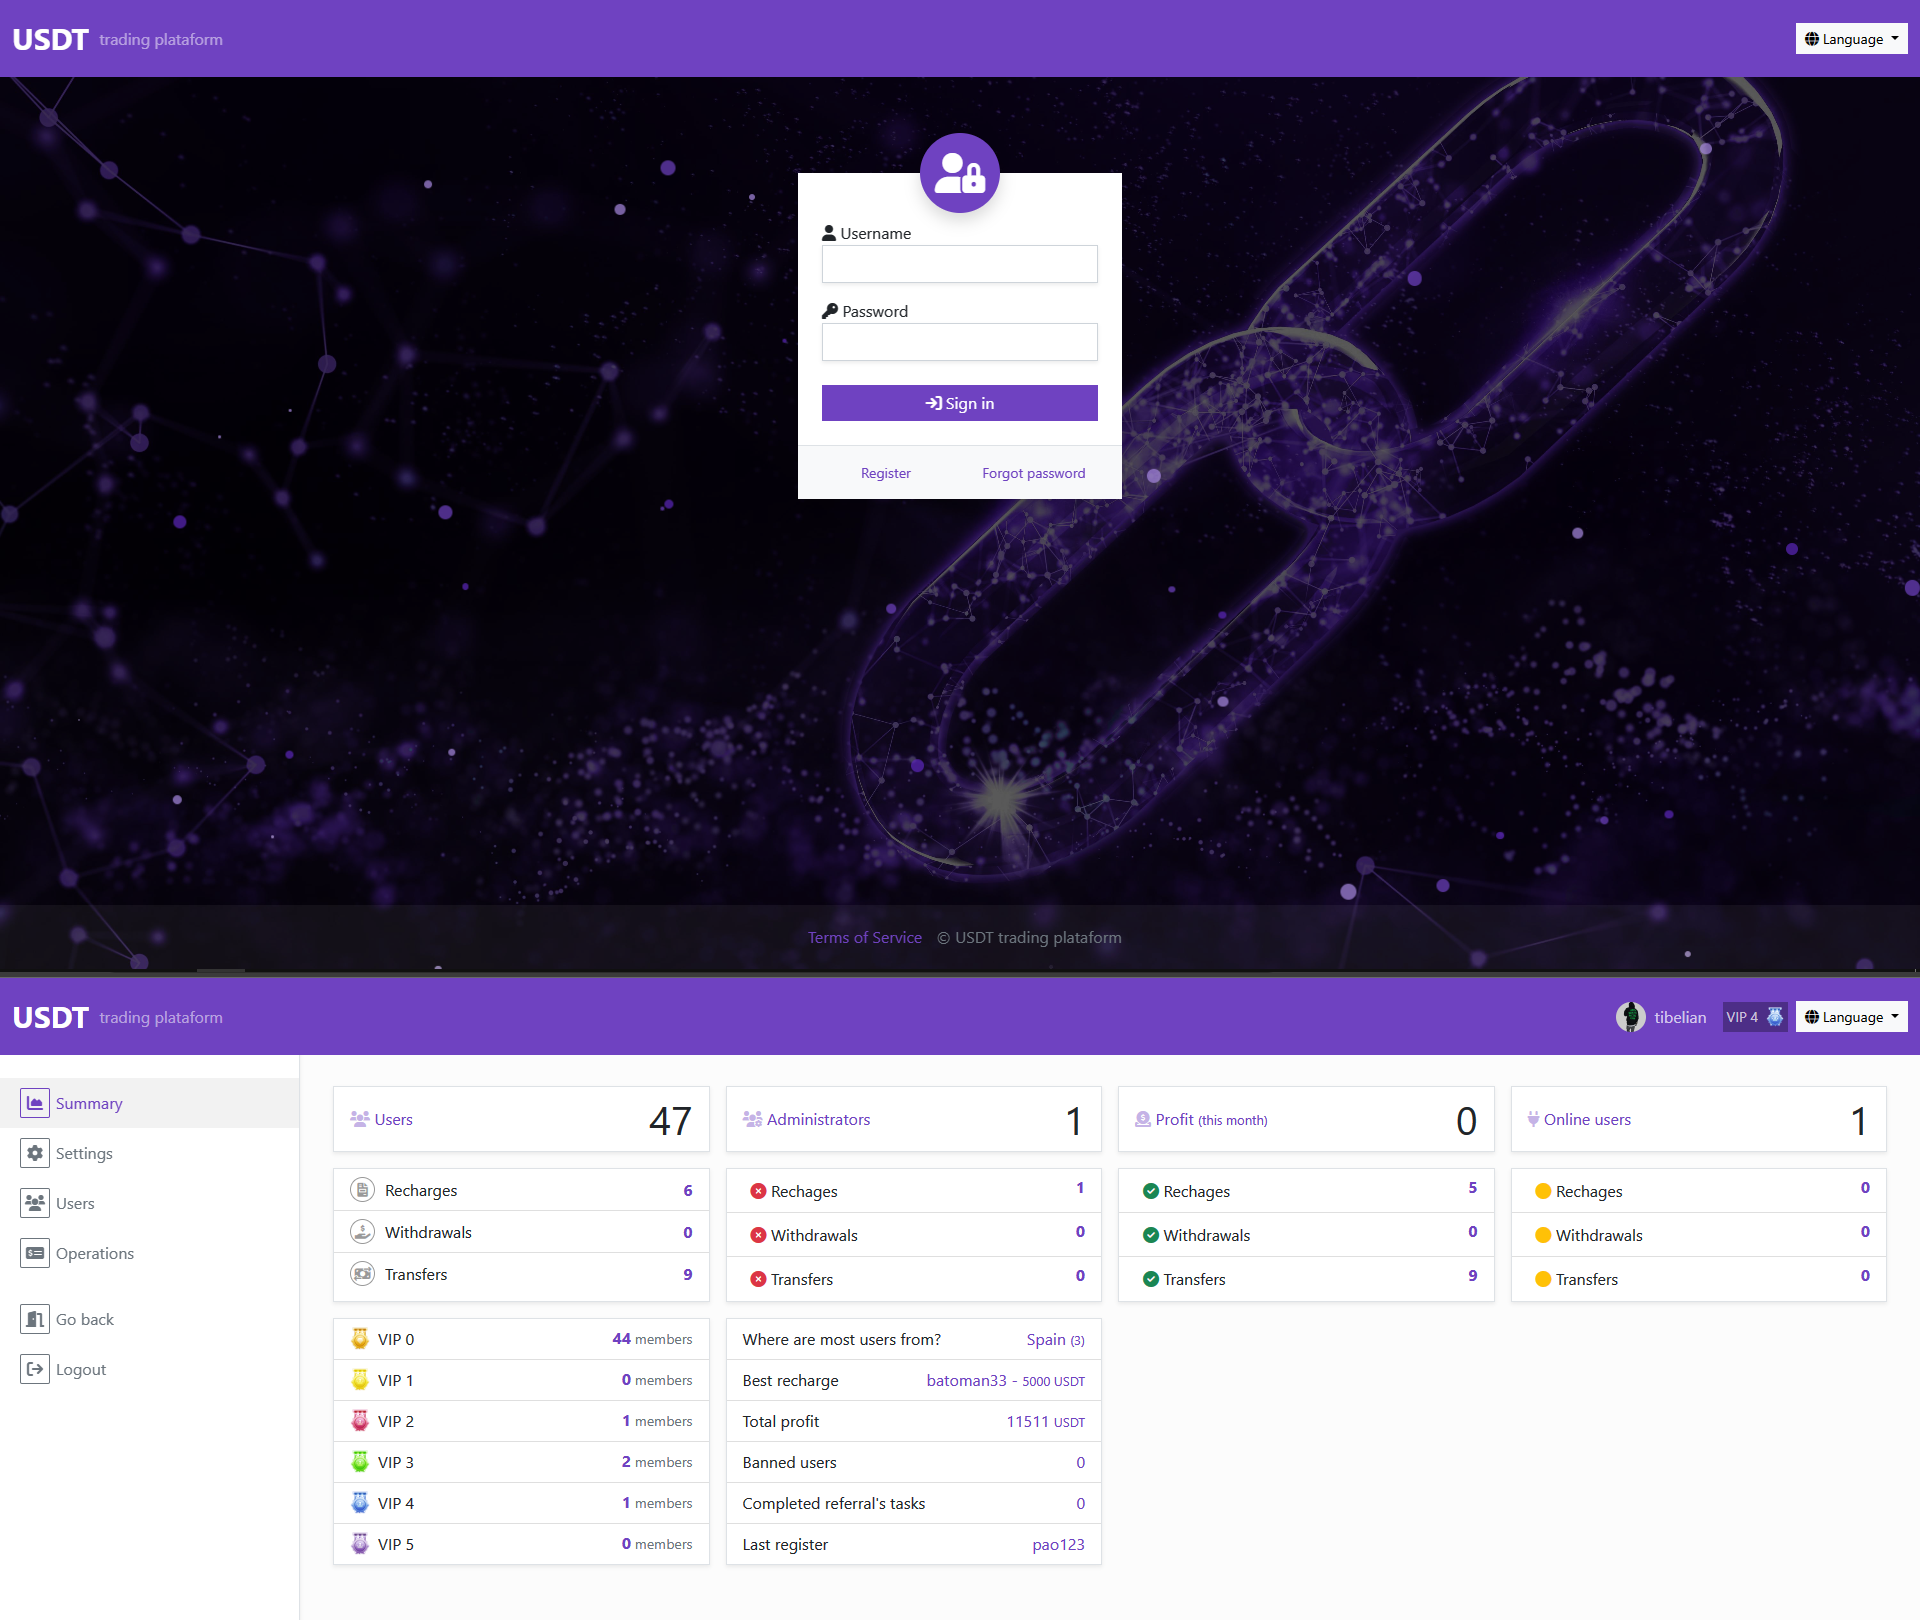Viewport: 1920px width, 1620px height.
Task: Click yellow pending icon beside Transfers
Action: (1543, 1279)
